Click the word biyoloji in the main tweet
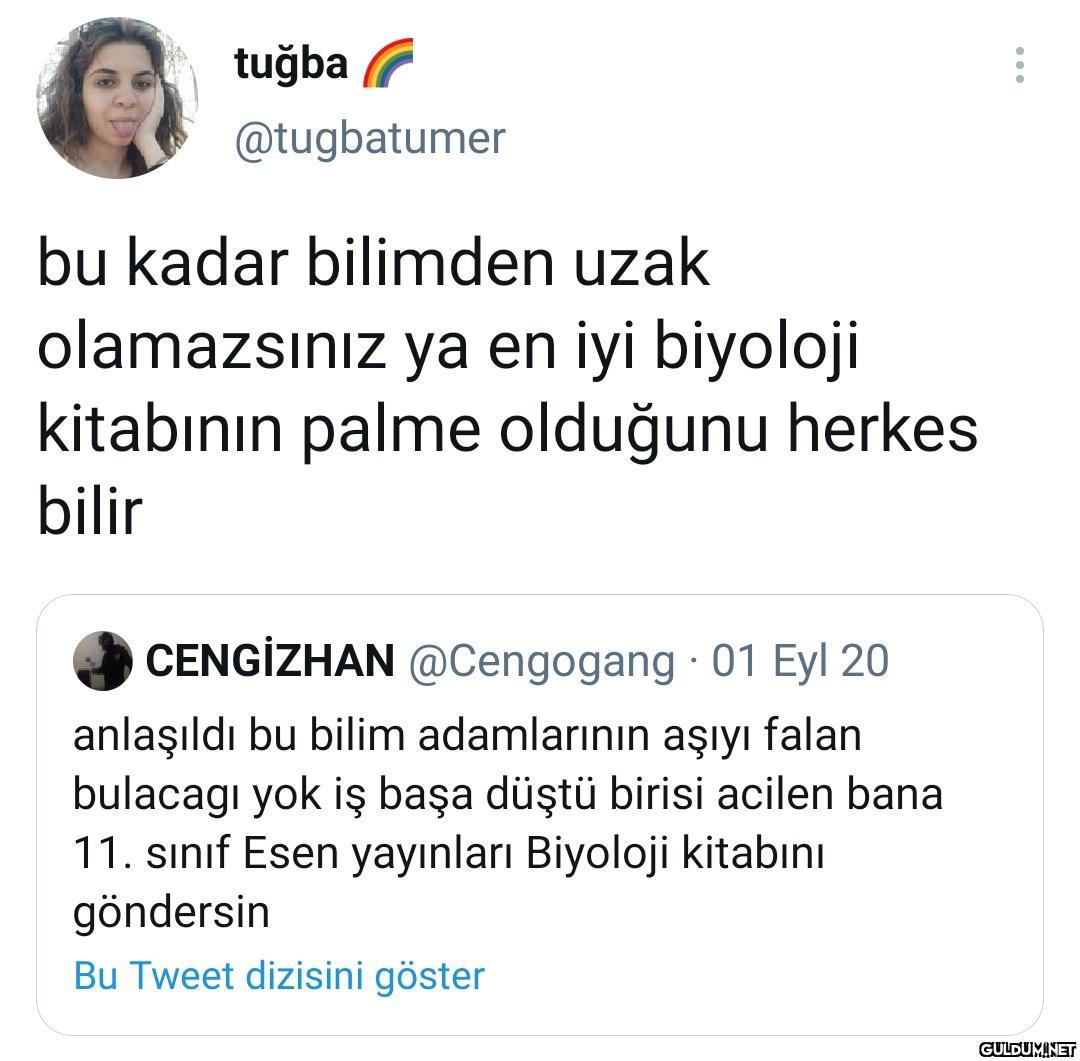Viewport: 1080px width, 1061px height. click(756, 348)
